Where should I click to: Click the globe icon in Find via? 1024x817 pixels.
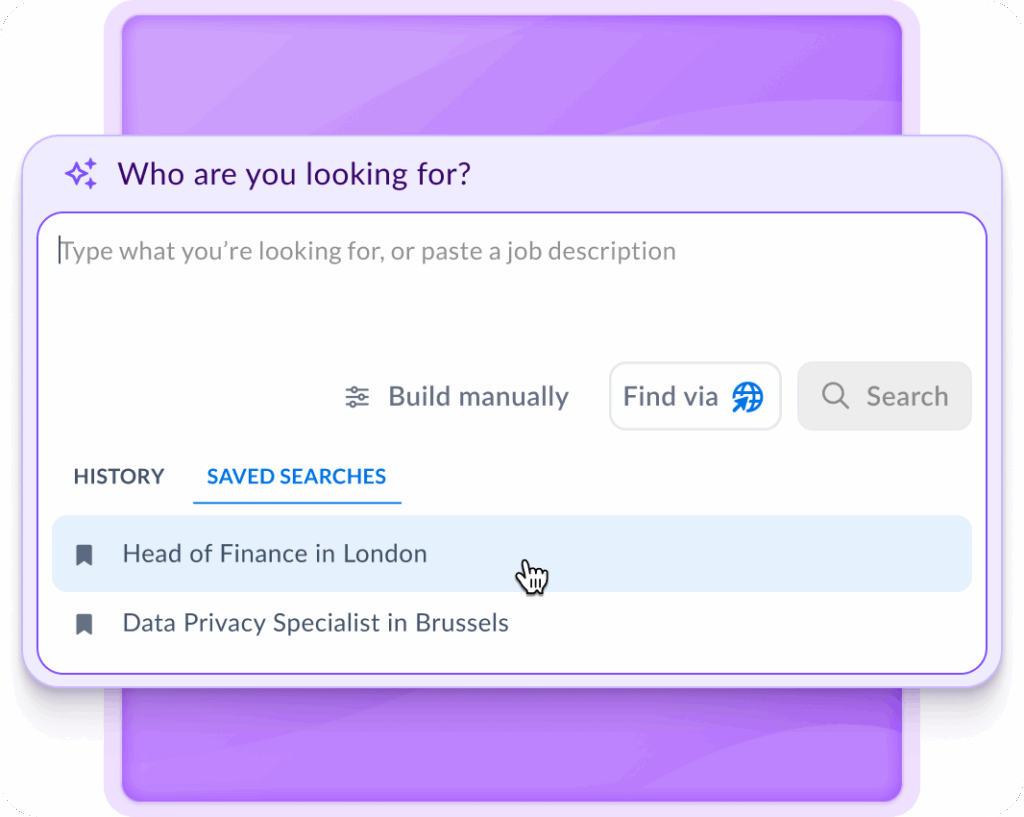click(x=747, y=397)
